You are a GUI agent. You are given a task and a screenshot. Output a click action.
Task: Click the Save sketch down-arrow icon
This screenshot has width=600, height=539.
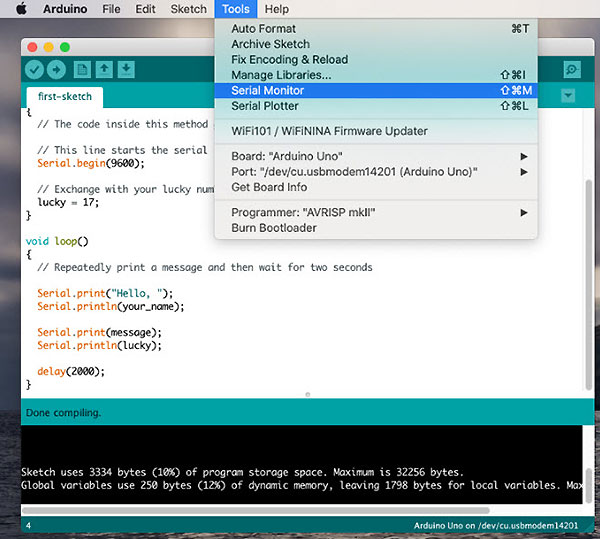tap(126, 69)
